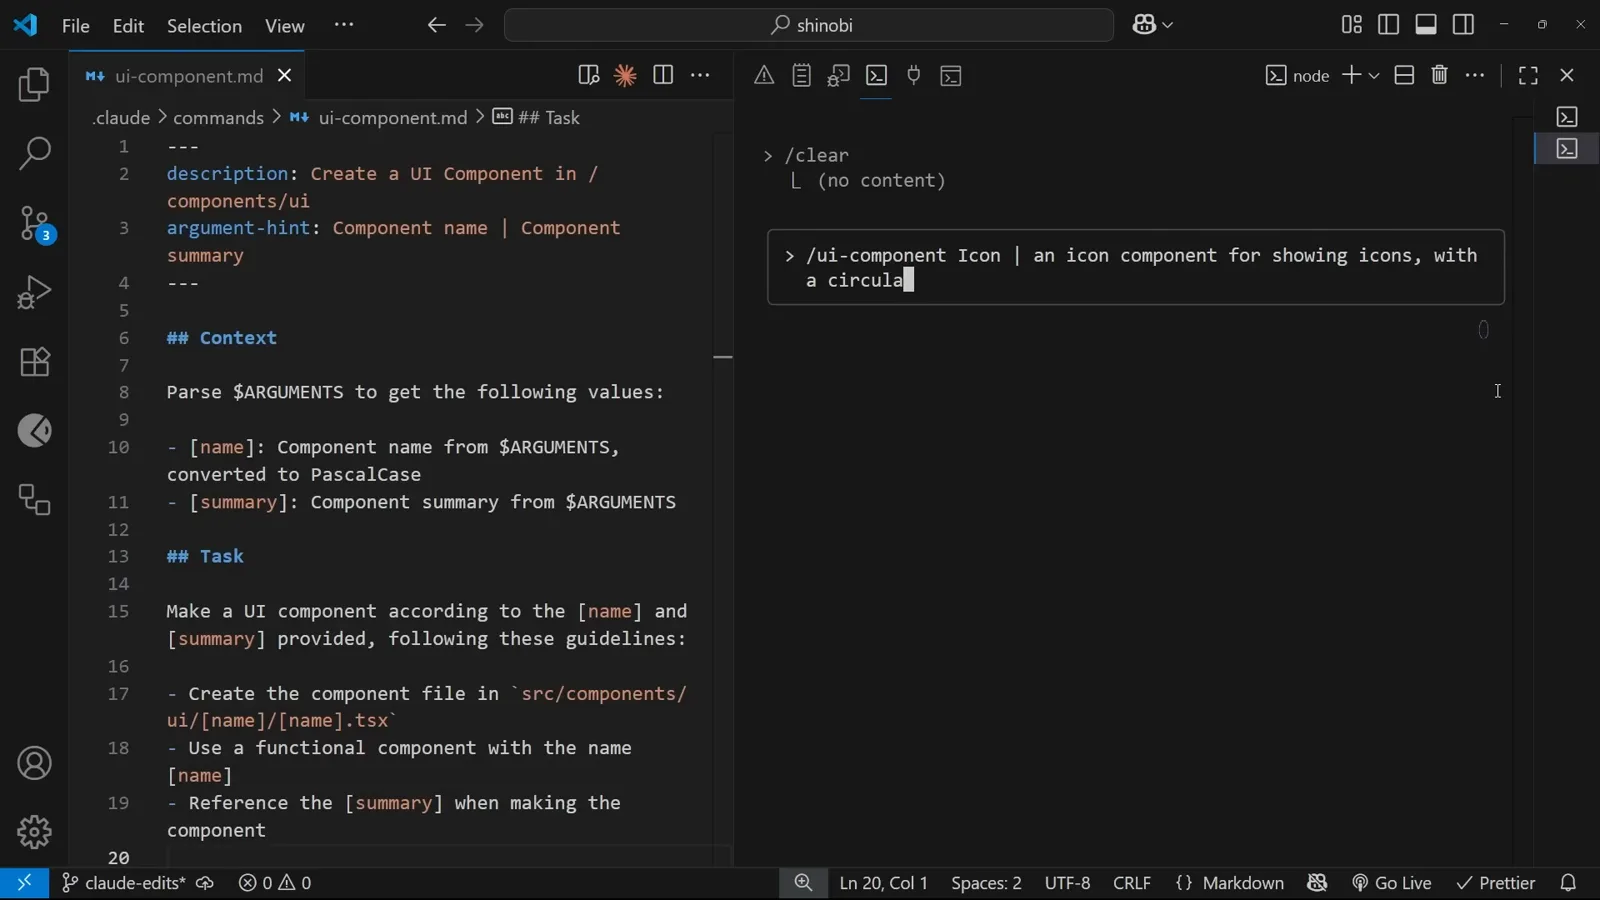Split the terminal
This screenshot has width=1600, height=900.
1404,76
